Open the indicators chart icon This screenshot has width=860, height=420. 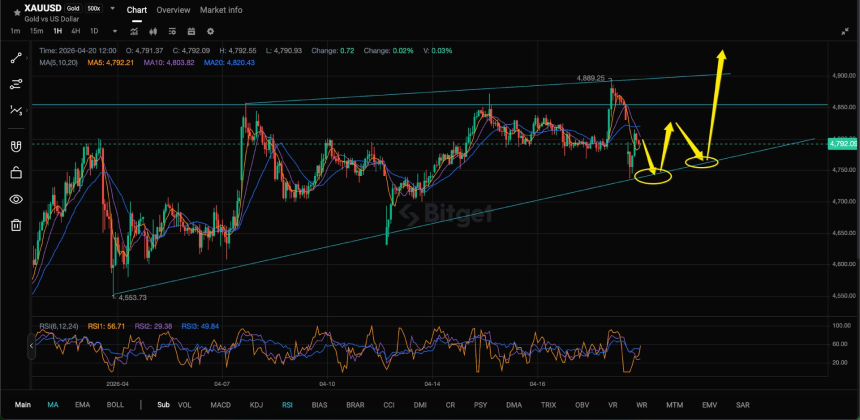(134, 31)
